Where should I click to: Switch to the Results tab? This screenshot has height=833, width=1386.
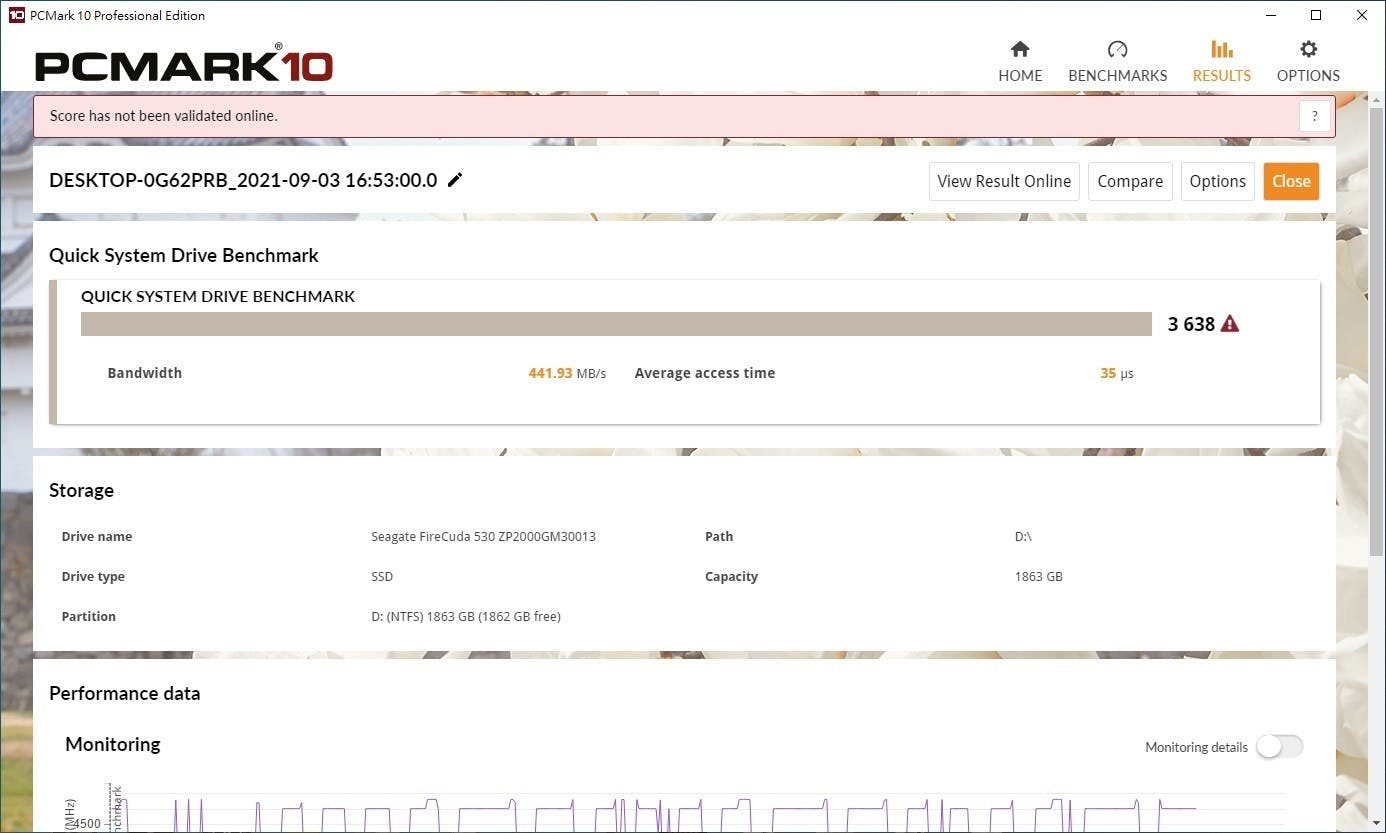[1221, 62]
